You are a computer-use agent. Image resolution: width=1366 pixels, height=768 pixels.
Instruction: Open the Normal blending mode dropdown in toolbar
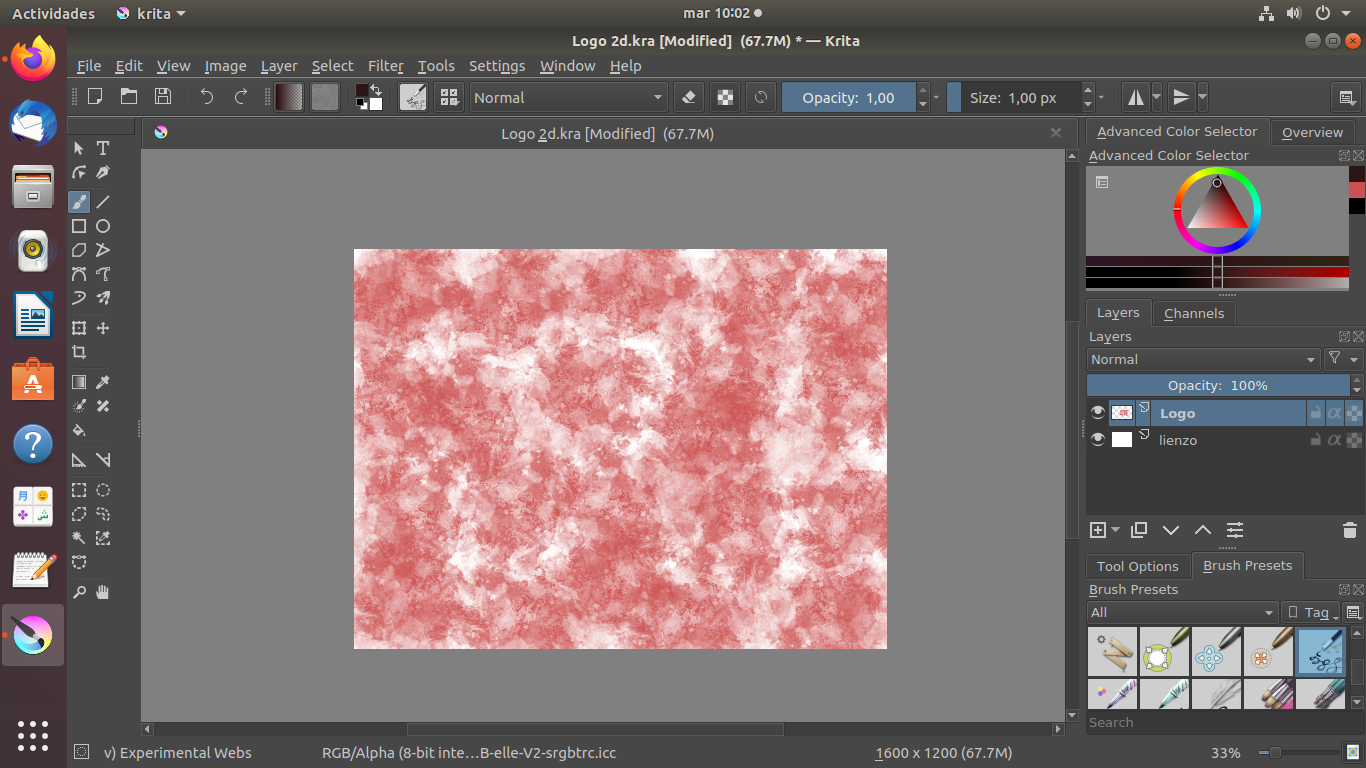567,97
